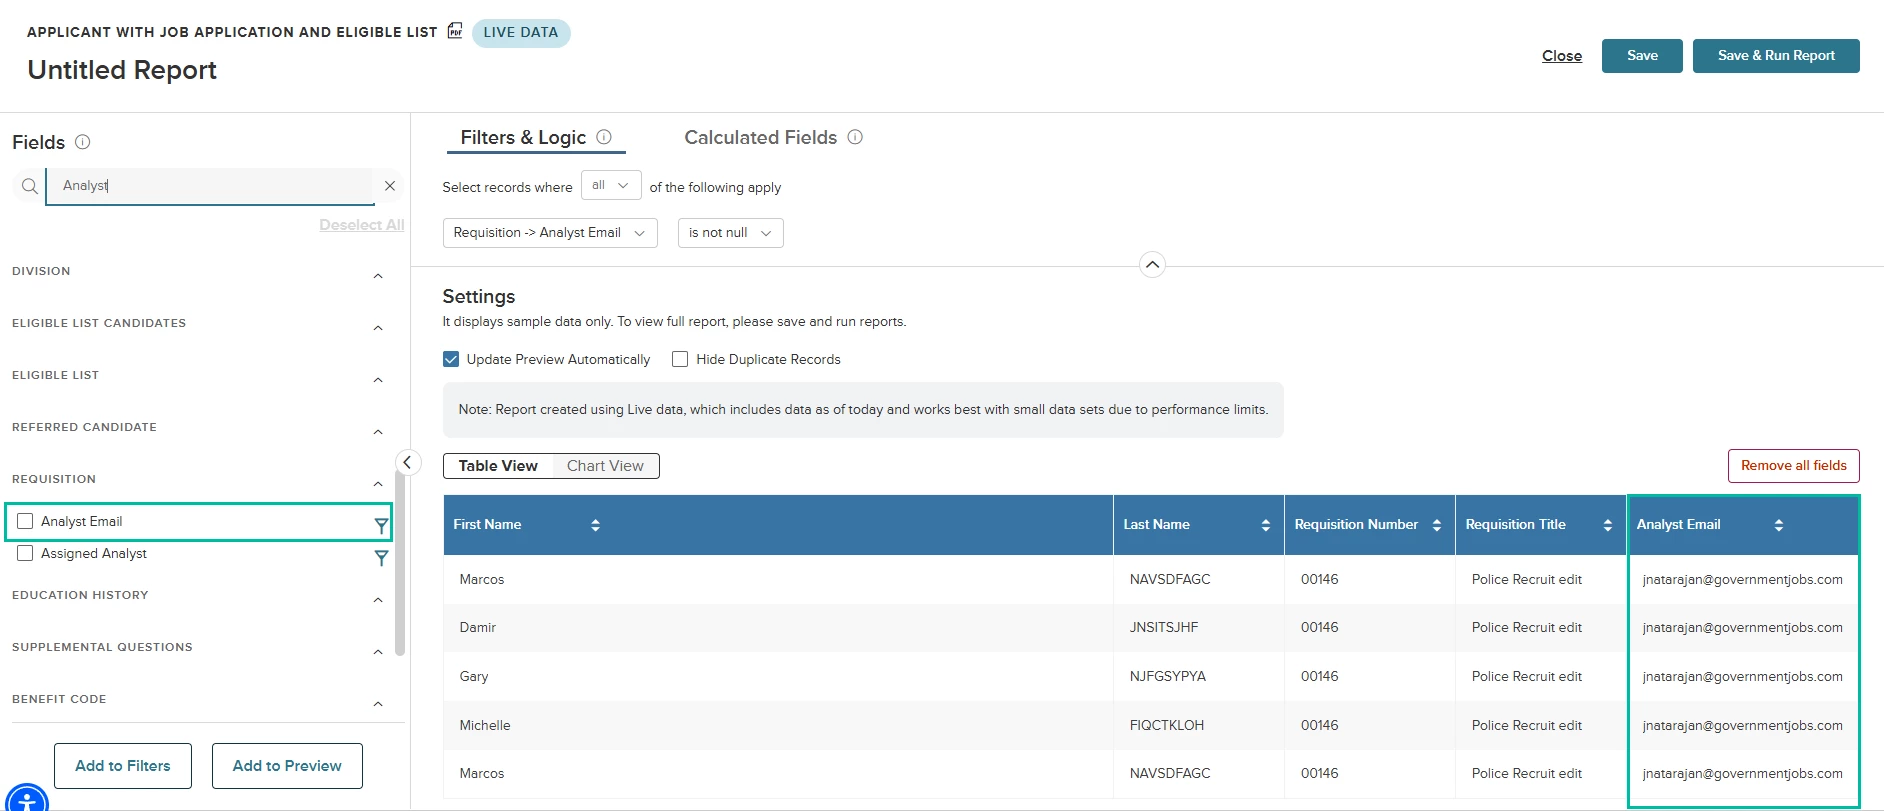Check the Assigned Analyst field checkbox
1884x811 pixels.
pyautogui.click(x=25, y=553)
